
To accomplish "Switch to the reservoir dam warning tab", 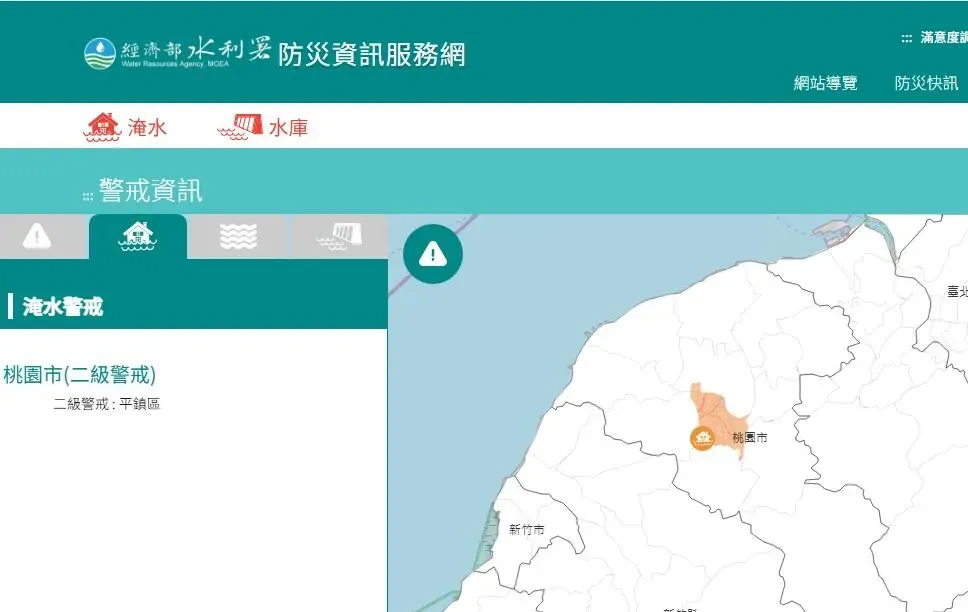I will click(x=338, y=237).
